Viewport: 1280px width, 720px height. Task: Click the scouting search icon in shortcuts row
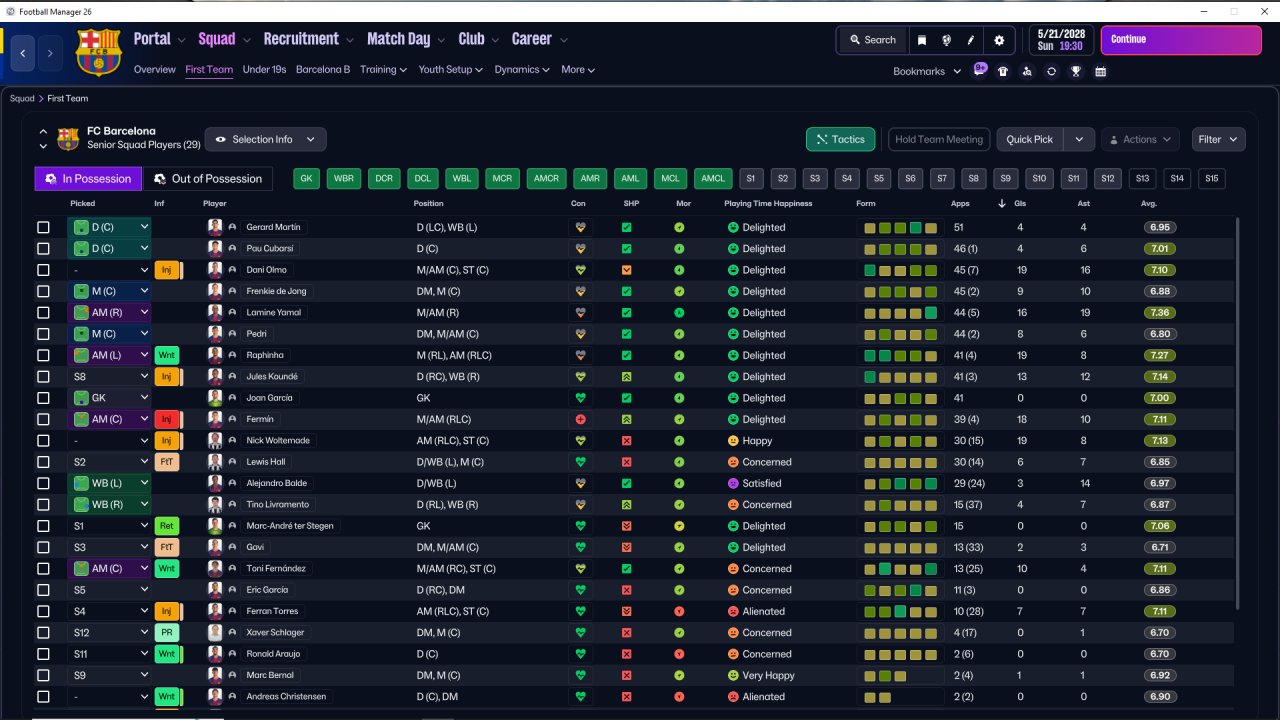point(1027,71)
